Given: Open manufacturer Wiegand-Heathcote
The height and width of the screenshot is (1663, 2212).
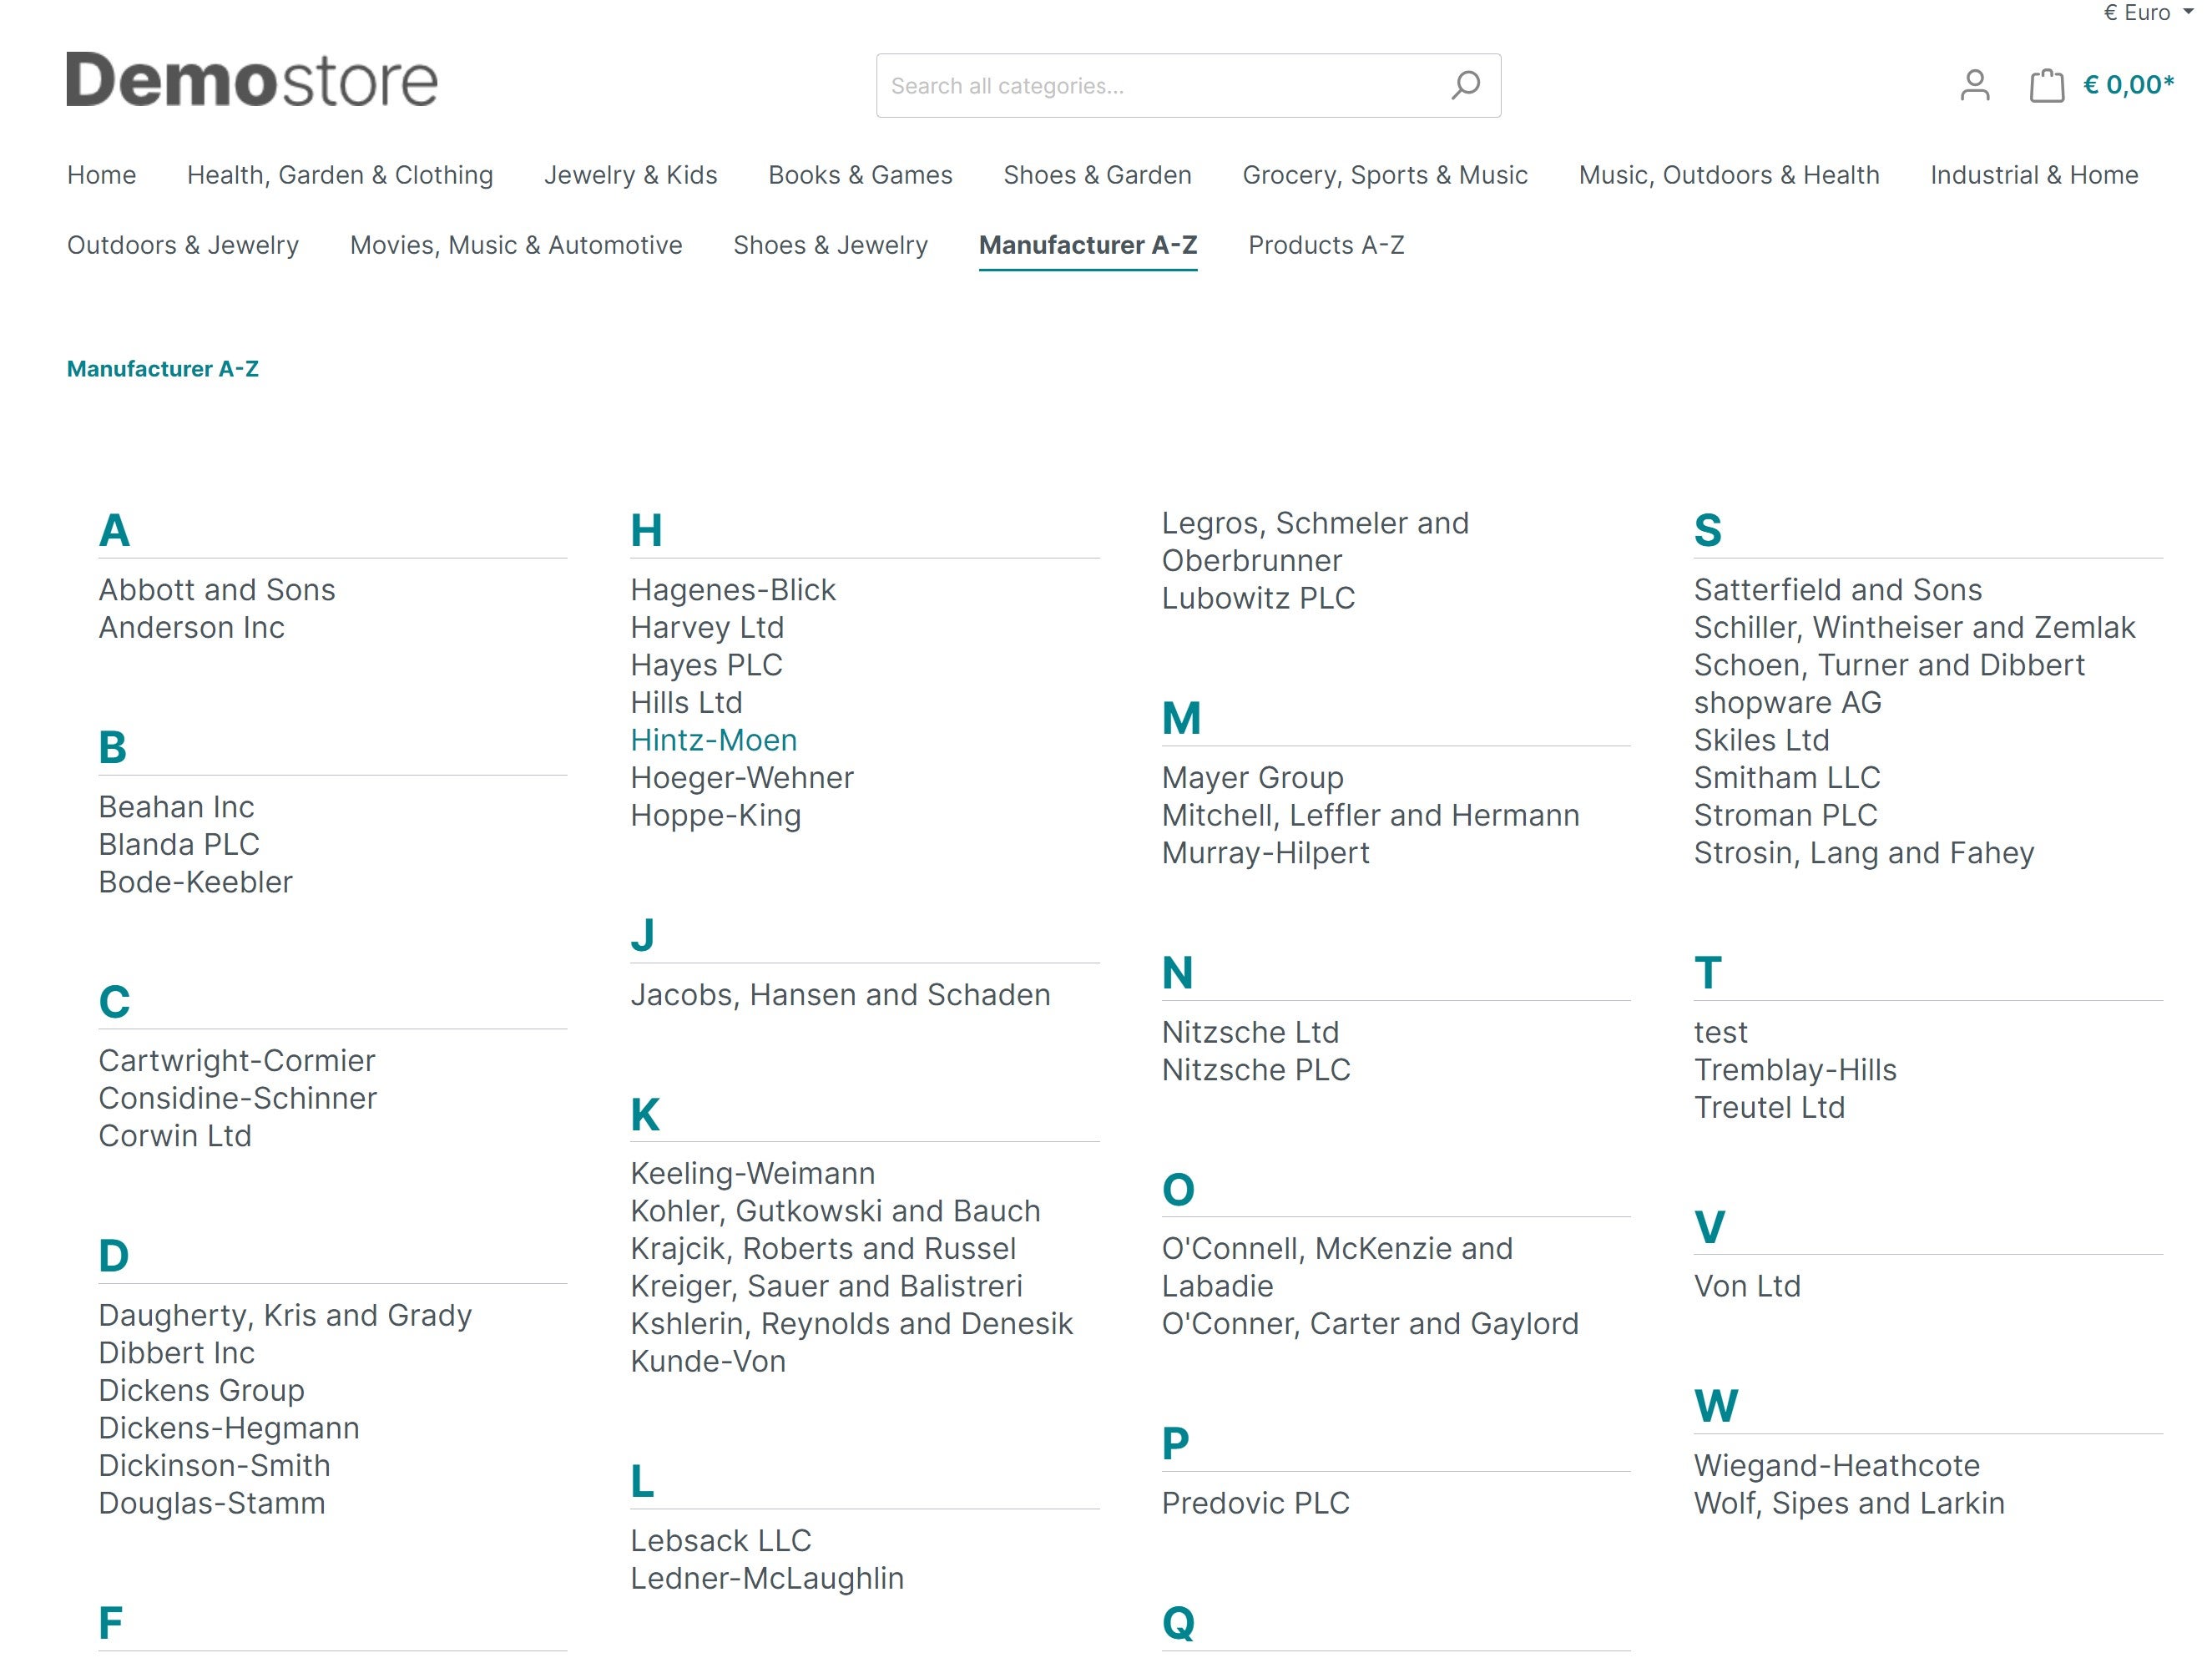Looking at the screenshot, I should [x=1837, y=1466].
